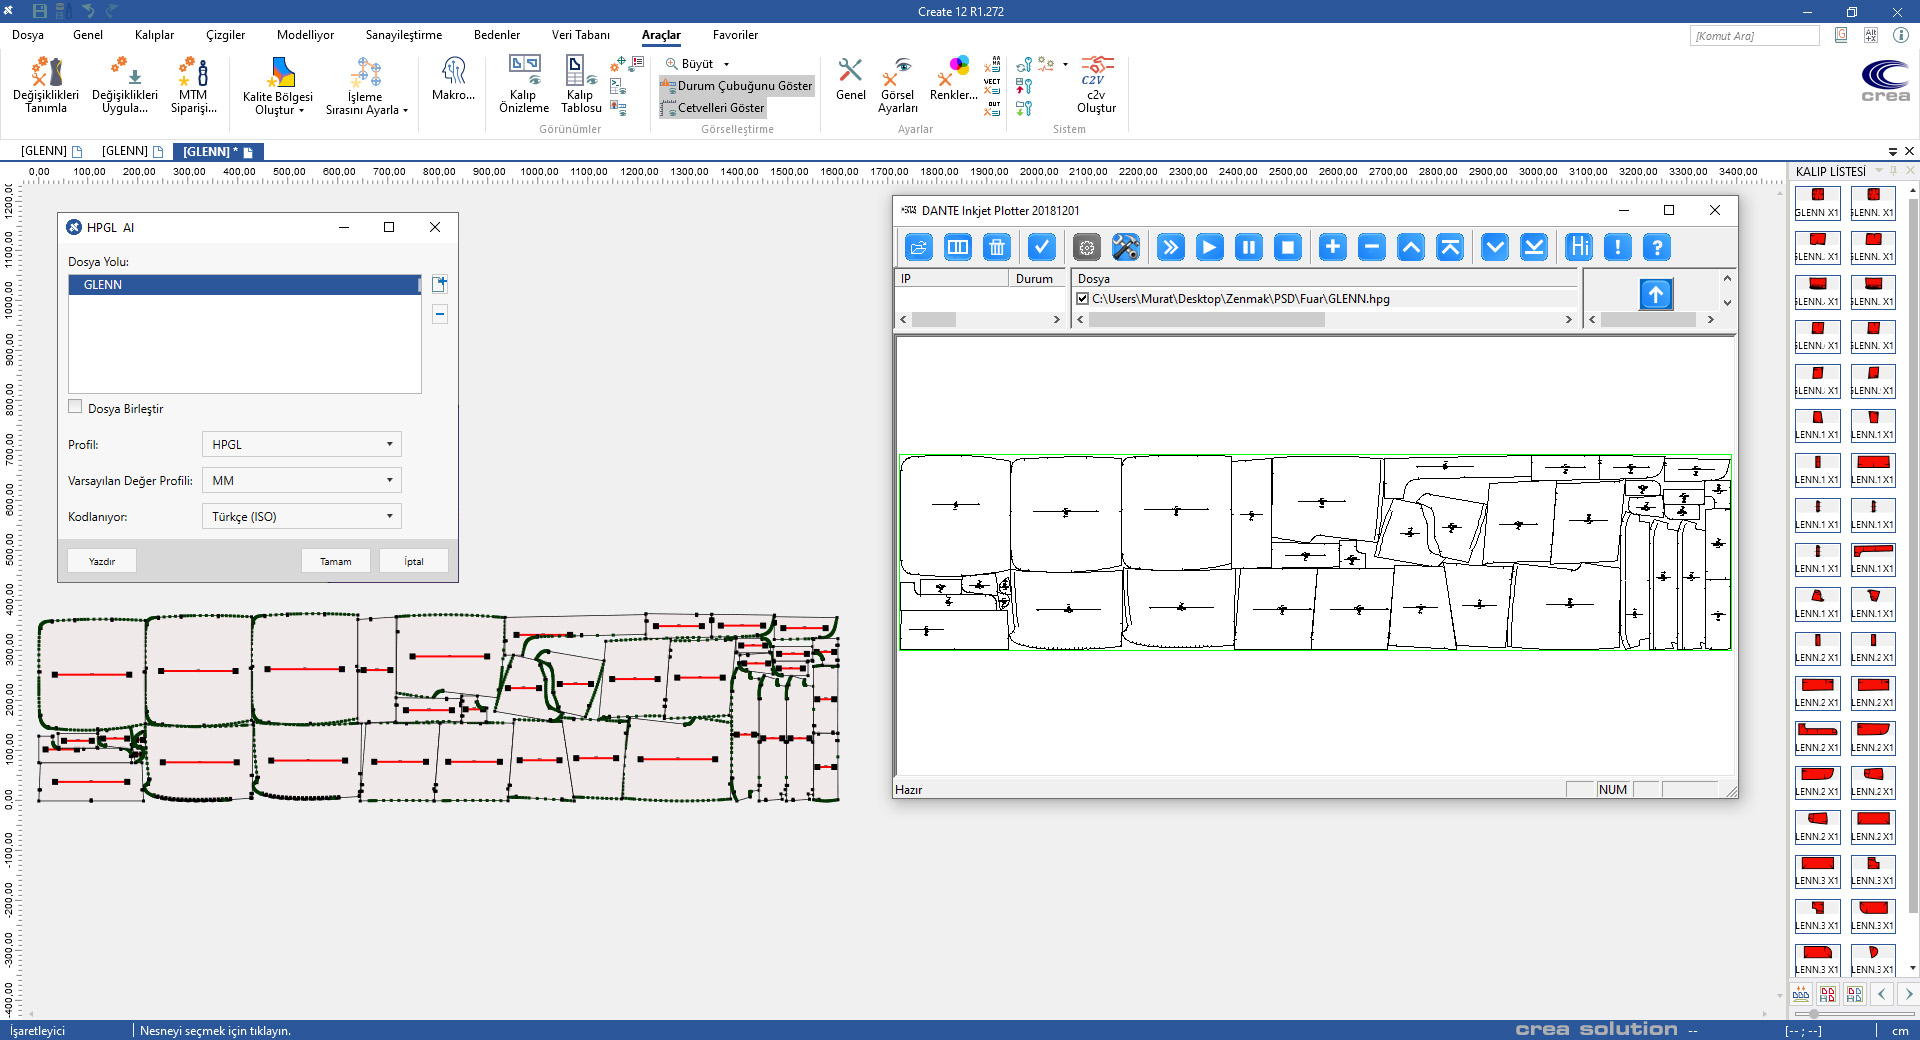Click the pause button in plotter window
1920x1040 pixels.
1248,247
